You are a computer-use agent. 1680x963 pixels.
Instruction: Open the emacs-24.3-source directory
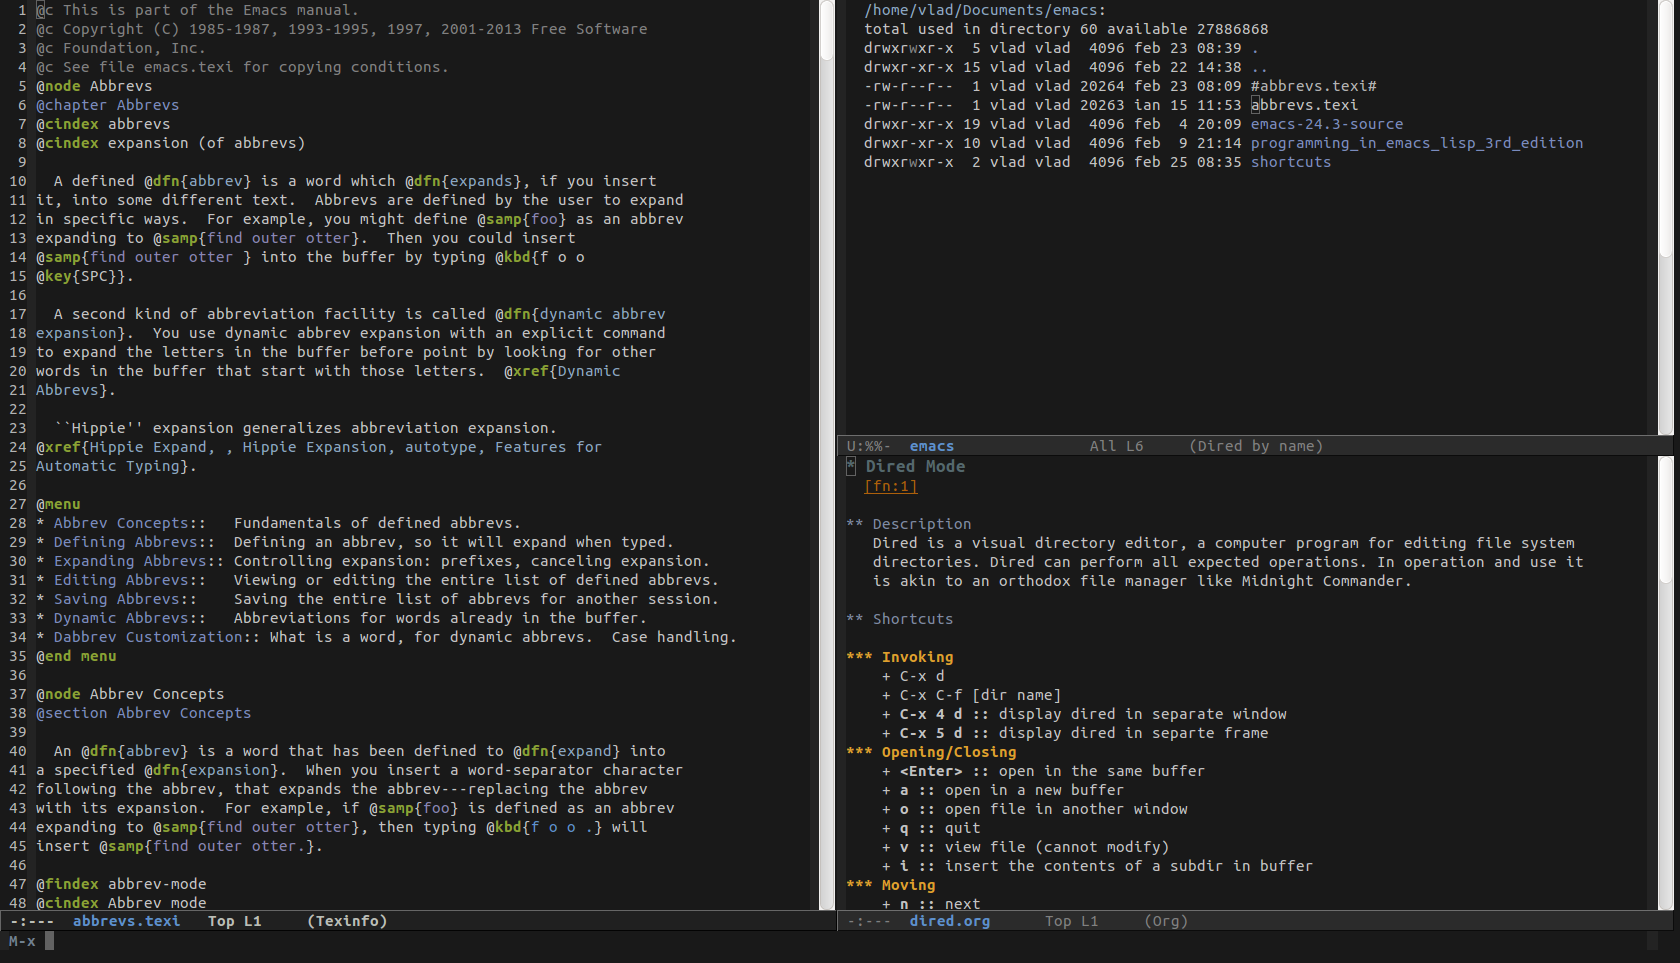pyautogui.click(x=1327, y=124)
